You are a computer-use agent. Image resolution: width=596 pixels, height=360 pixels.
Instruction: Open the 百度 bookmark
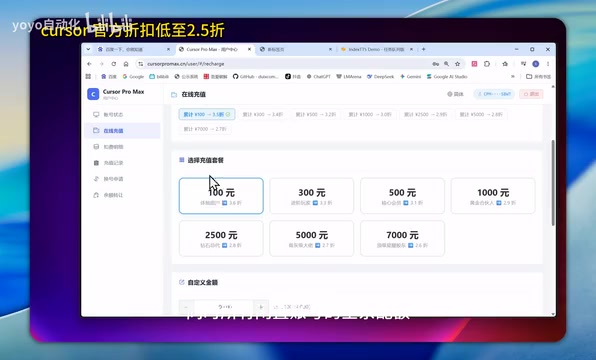click(109, 76)
